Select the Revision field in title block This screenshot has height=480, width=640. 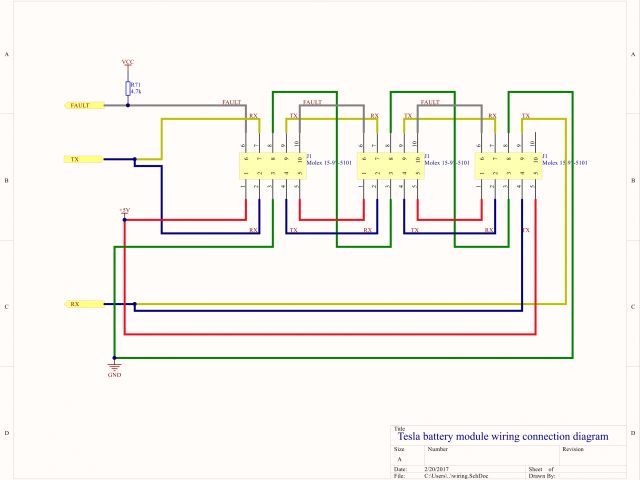tap(573, 450)
